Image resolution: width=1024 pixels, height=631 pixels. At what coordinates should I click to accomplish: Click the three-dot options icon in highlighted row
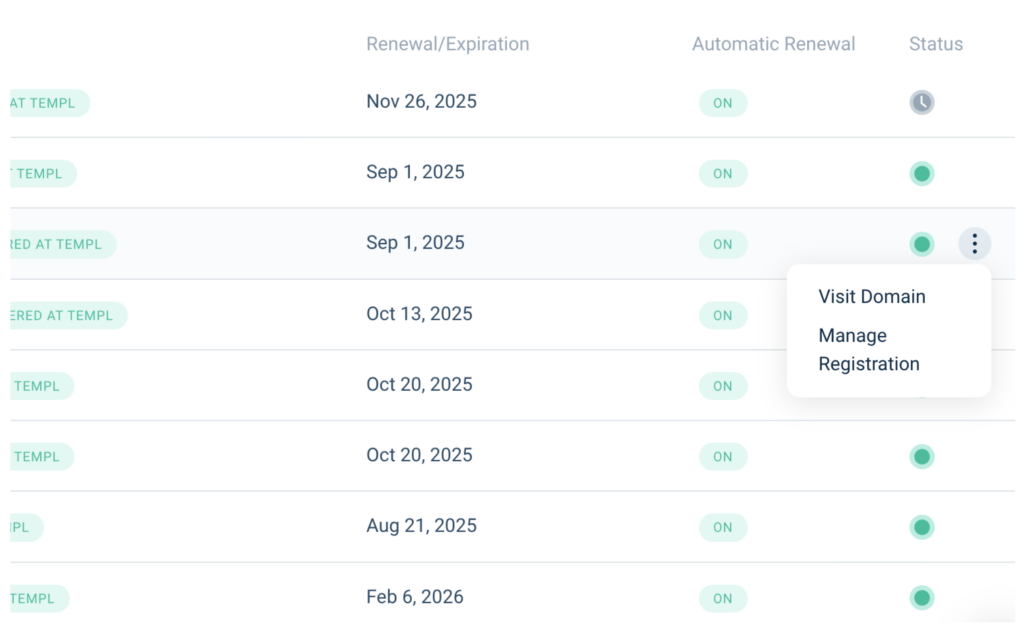point(974,244)
